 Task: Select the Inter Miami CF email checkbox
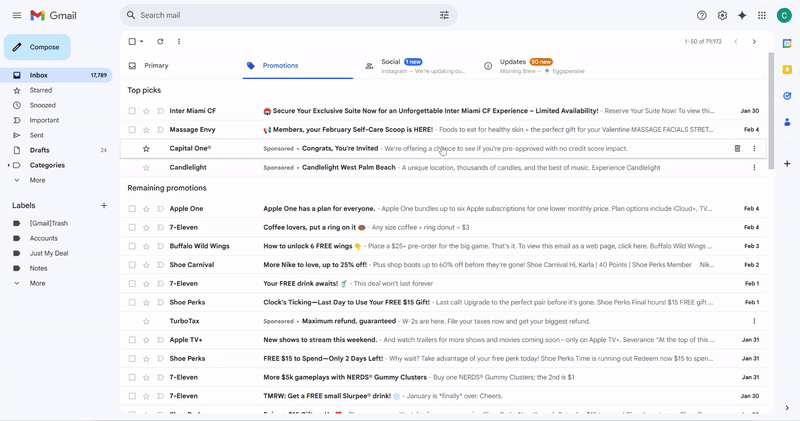coord(132,111)
